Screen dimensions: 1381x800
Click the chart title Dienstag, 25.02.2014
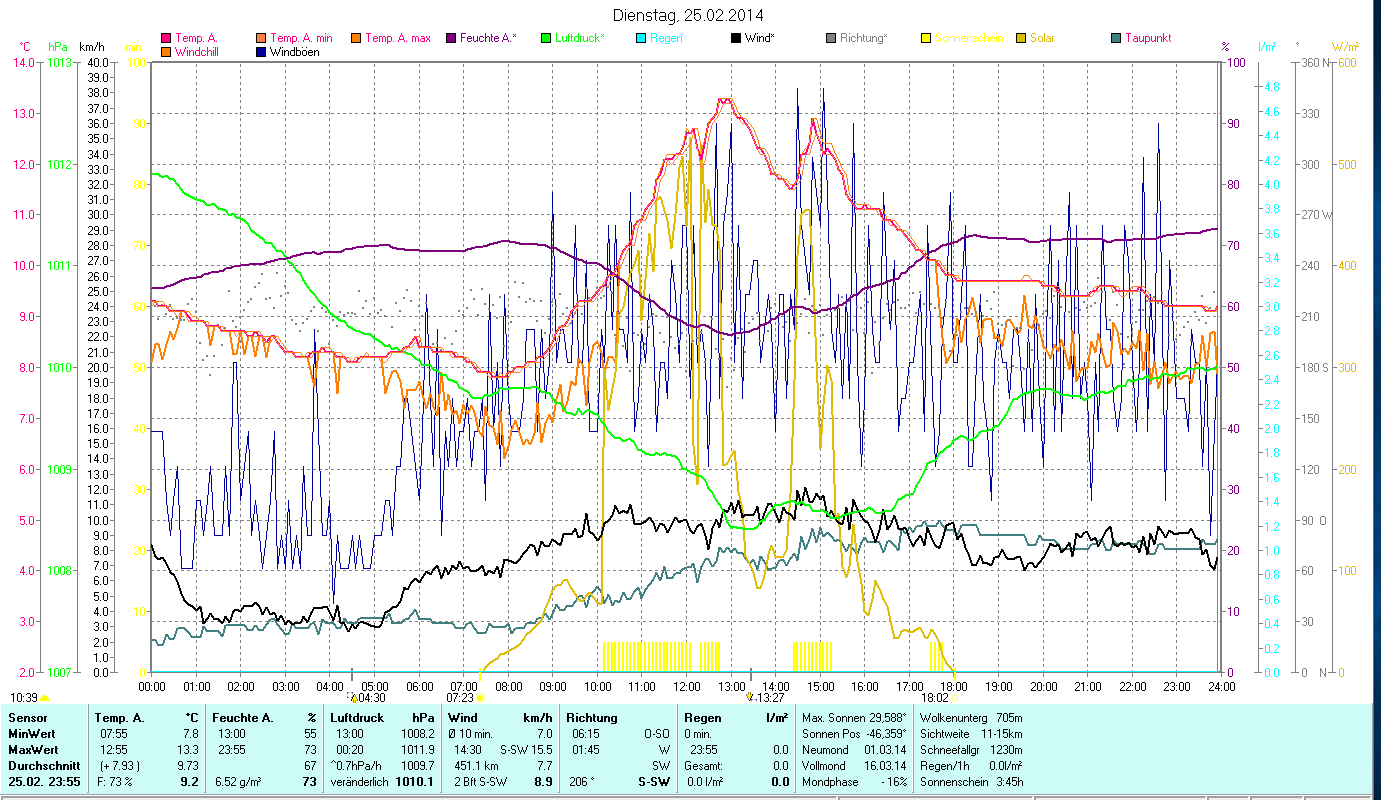(x=689, y=16)
